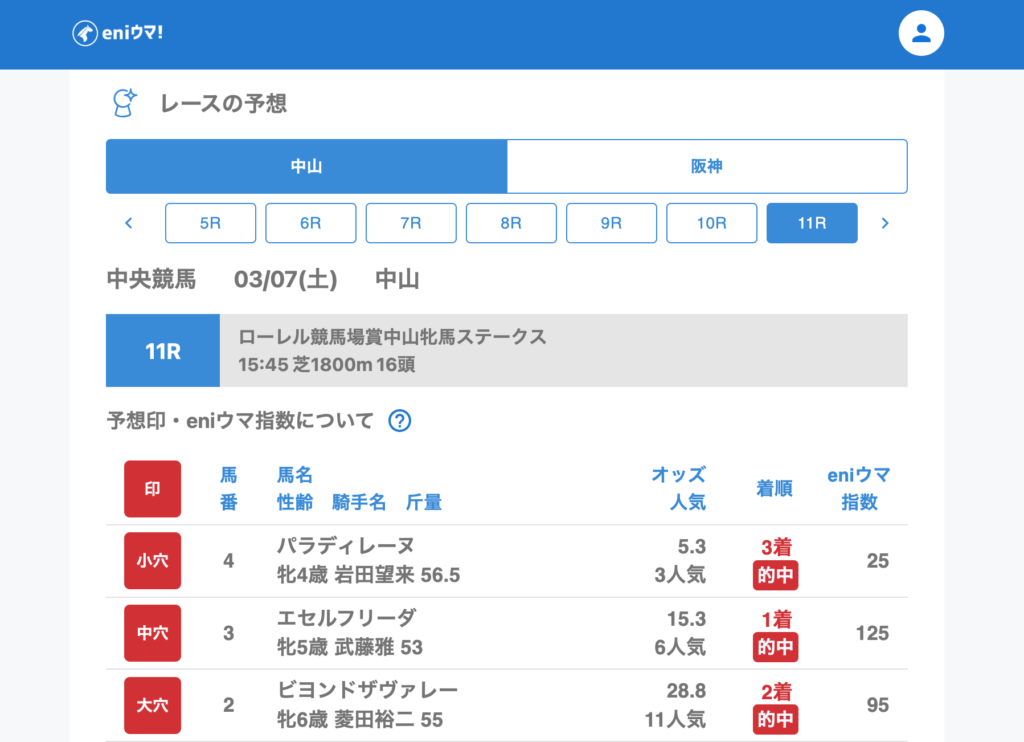The width and height of the screenshot is (1024, 742).
Task: Click the red 大穴 mark badge
Action: pos(152,705)
